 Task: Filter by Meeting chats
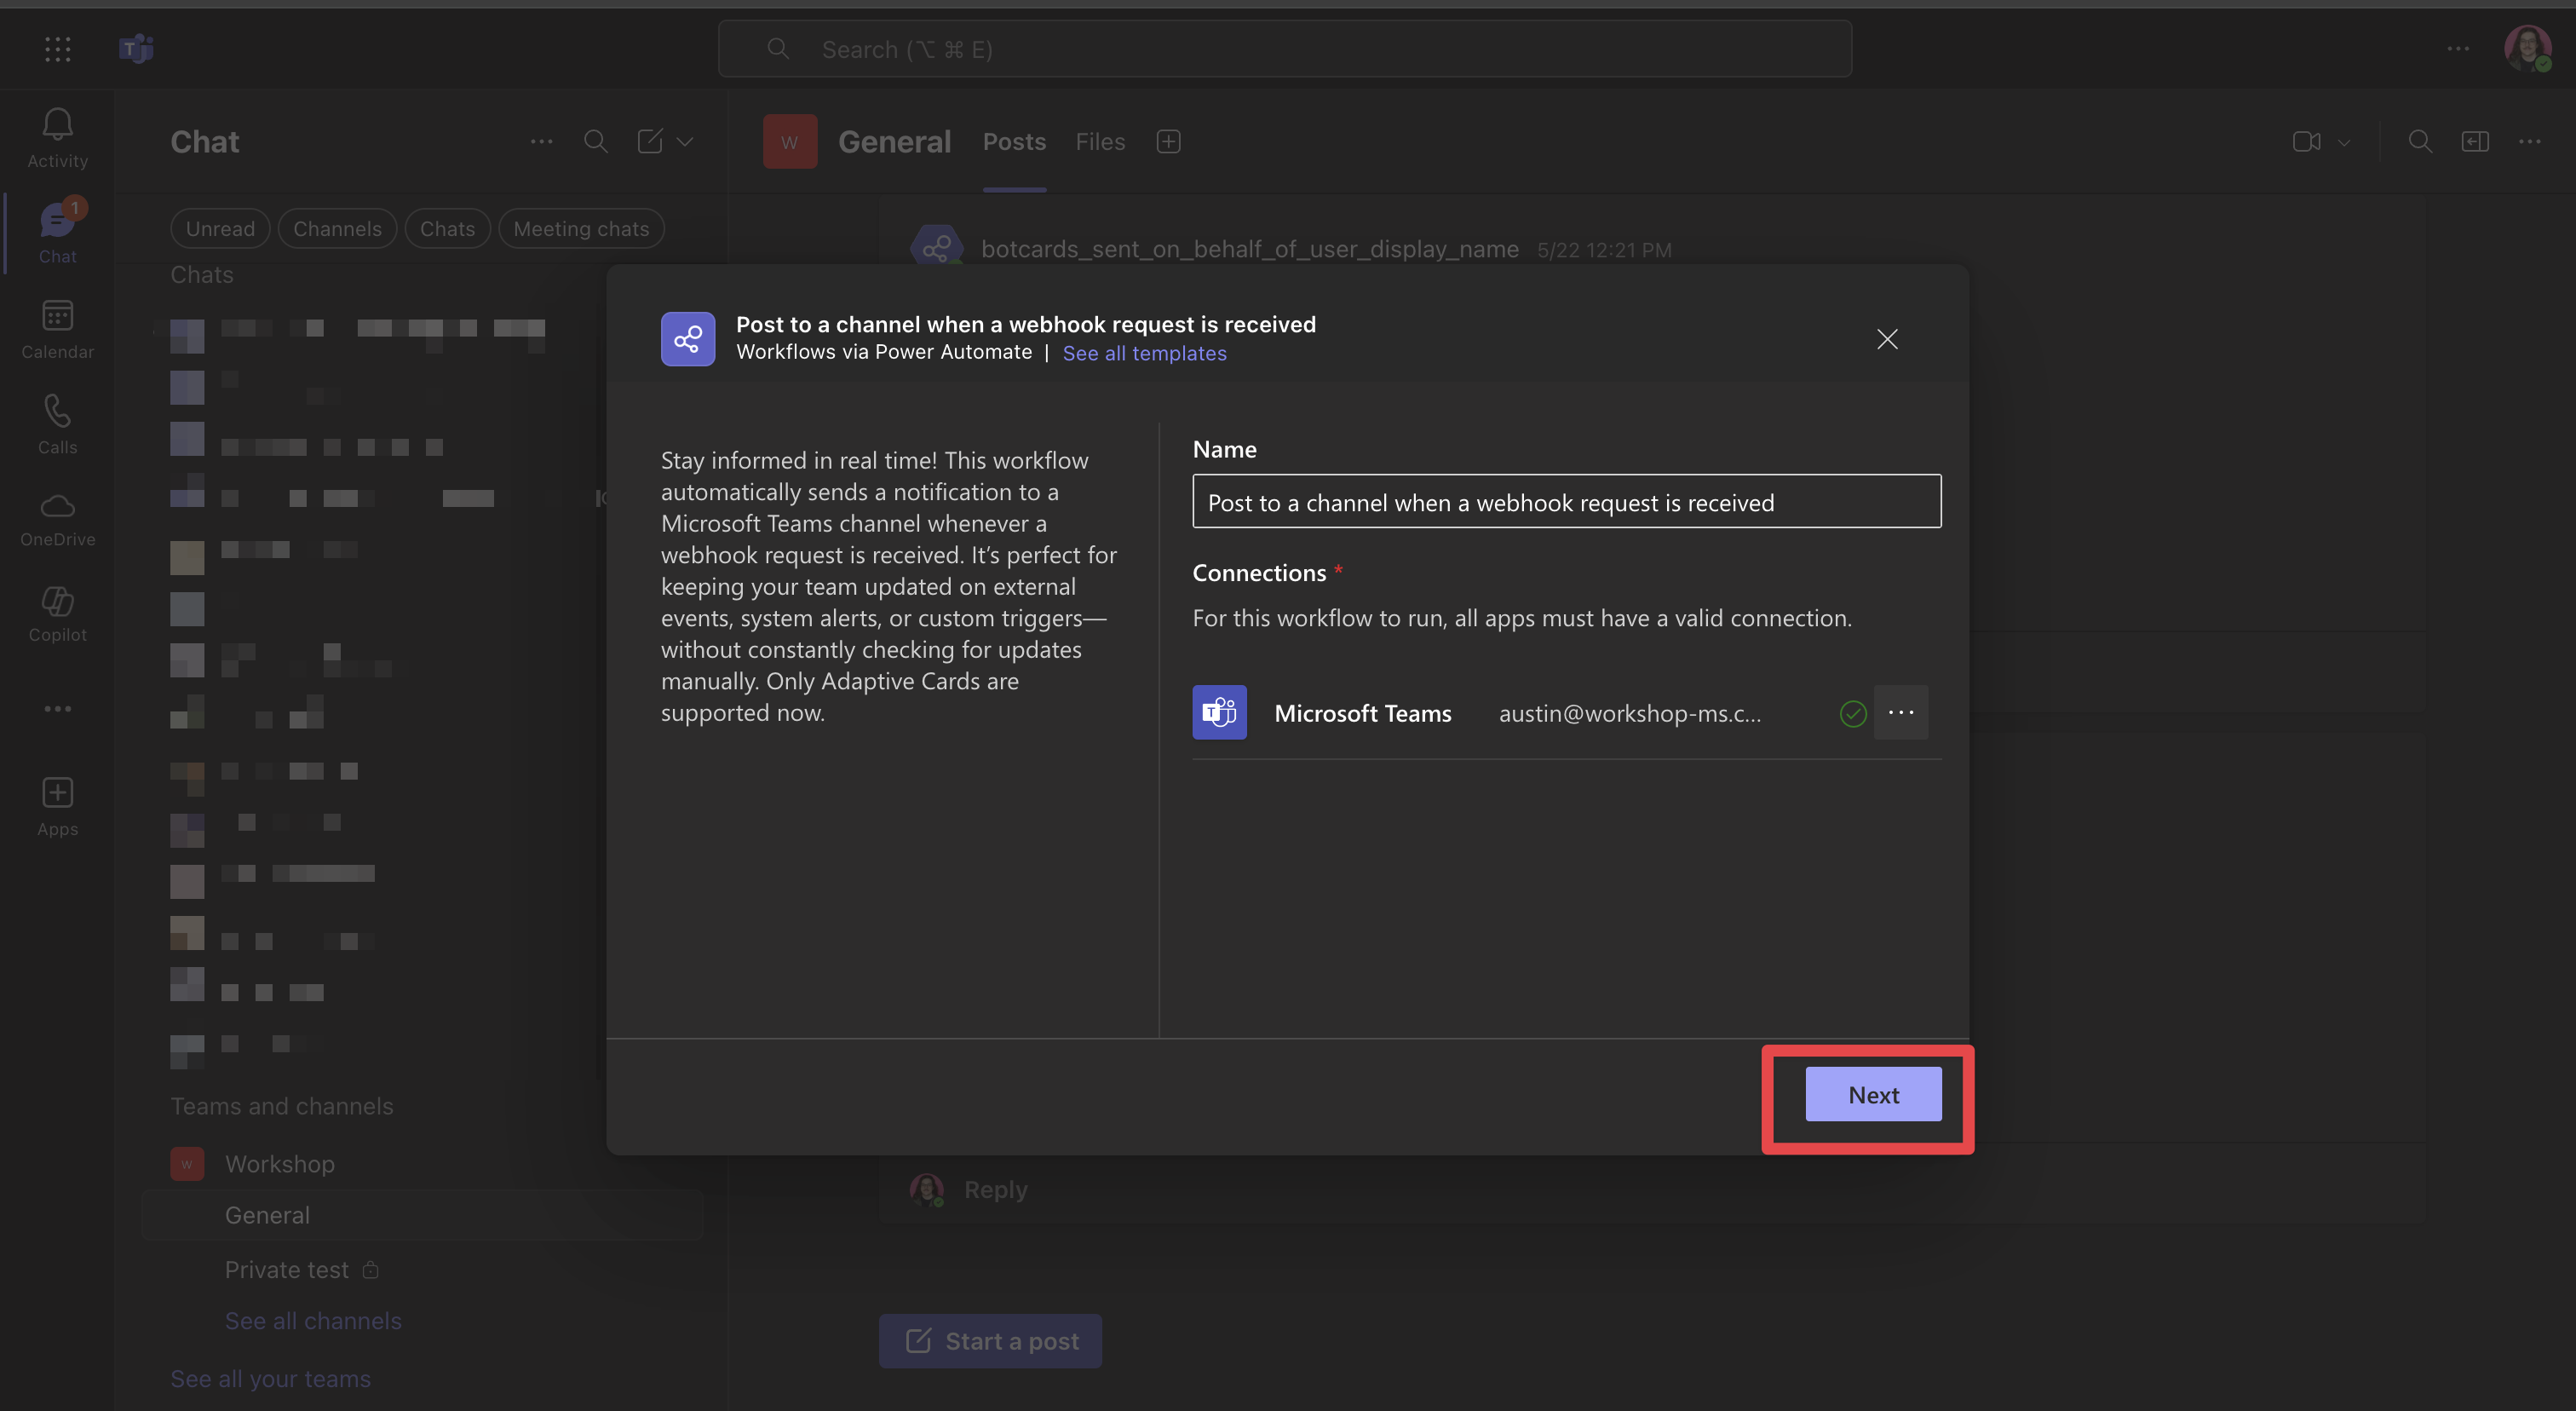pos(581,228)
